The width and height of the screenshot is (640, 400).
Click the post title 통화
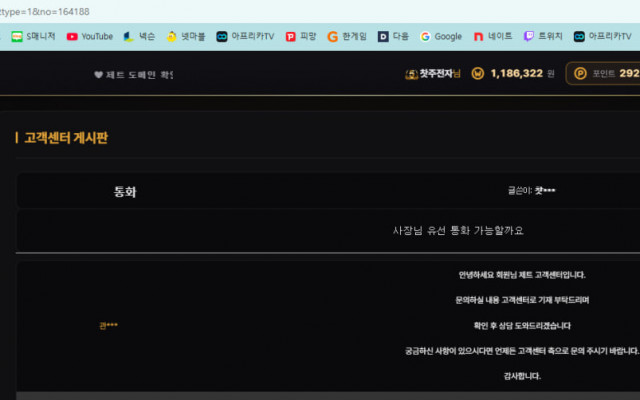125,192
